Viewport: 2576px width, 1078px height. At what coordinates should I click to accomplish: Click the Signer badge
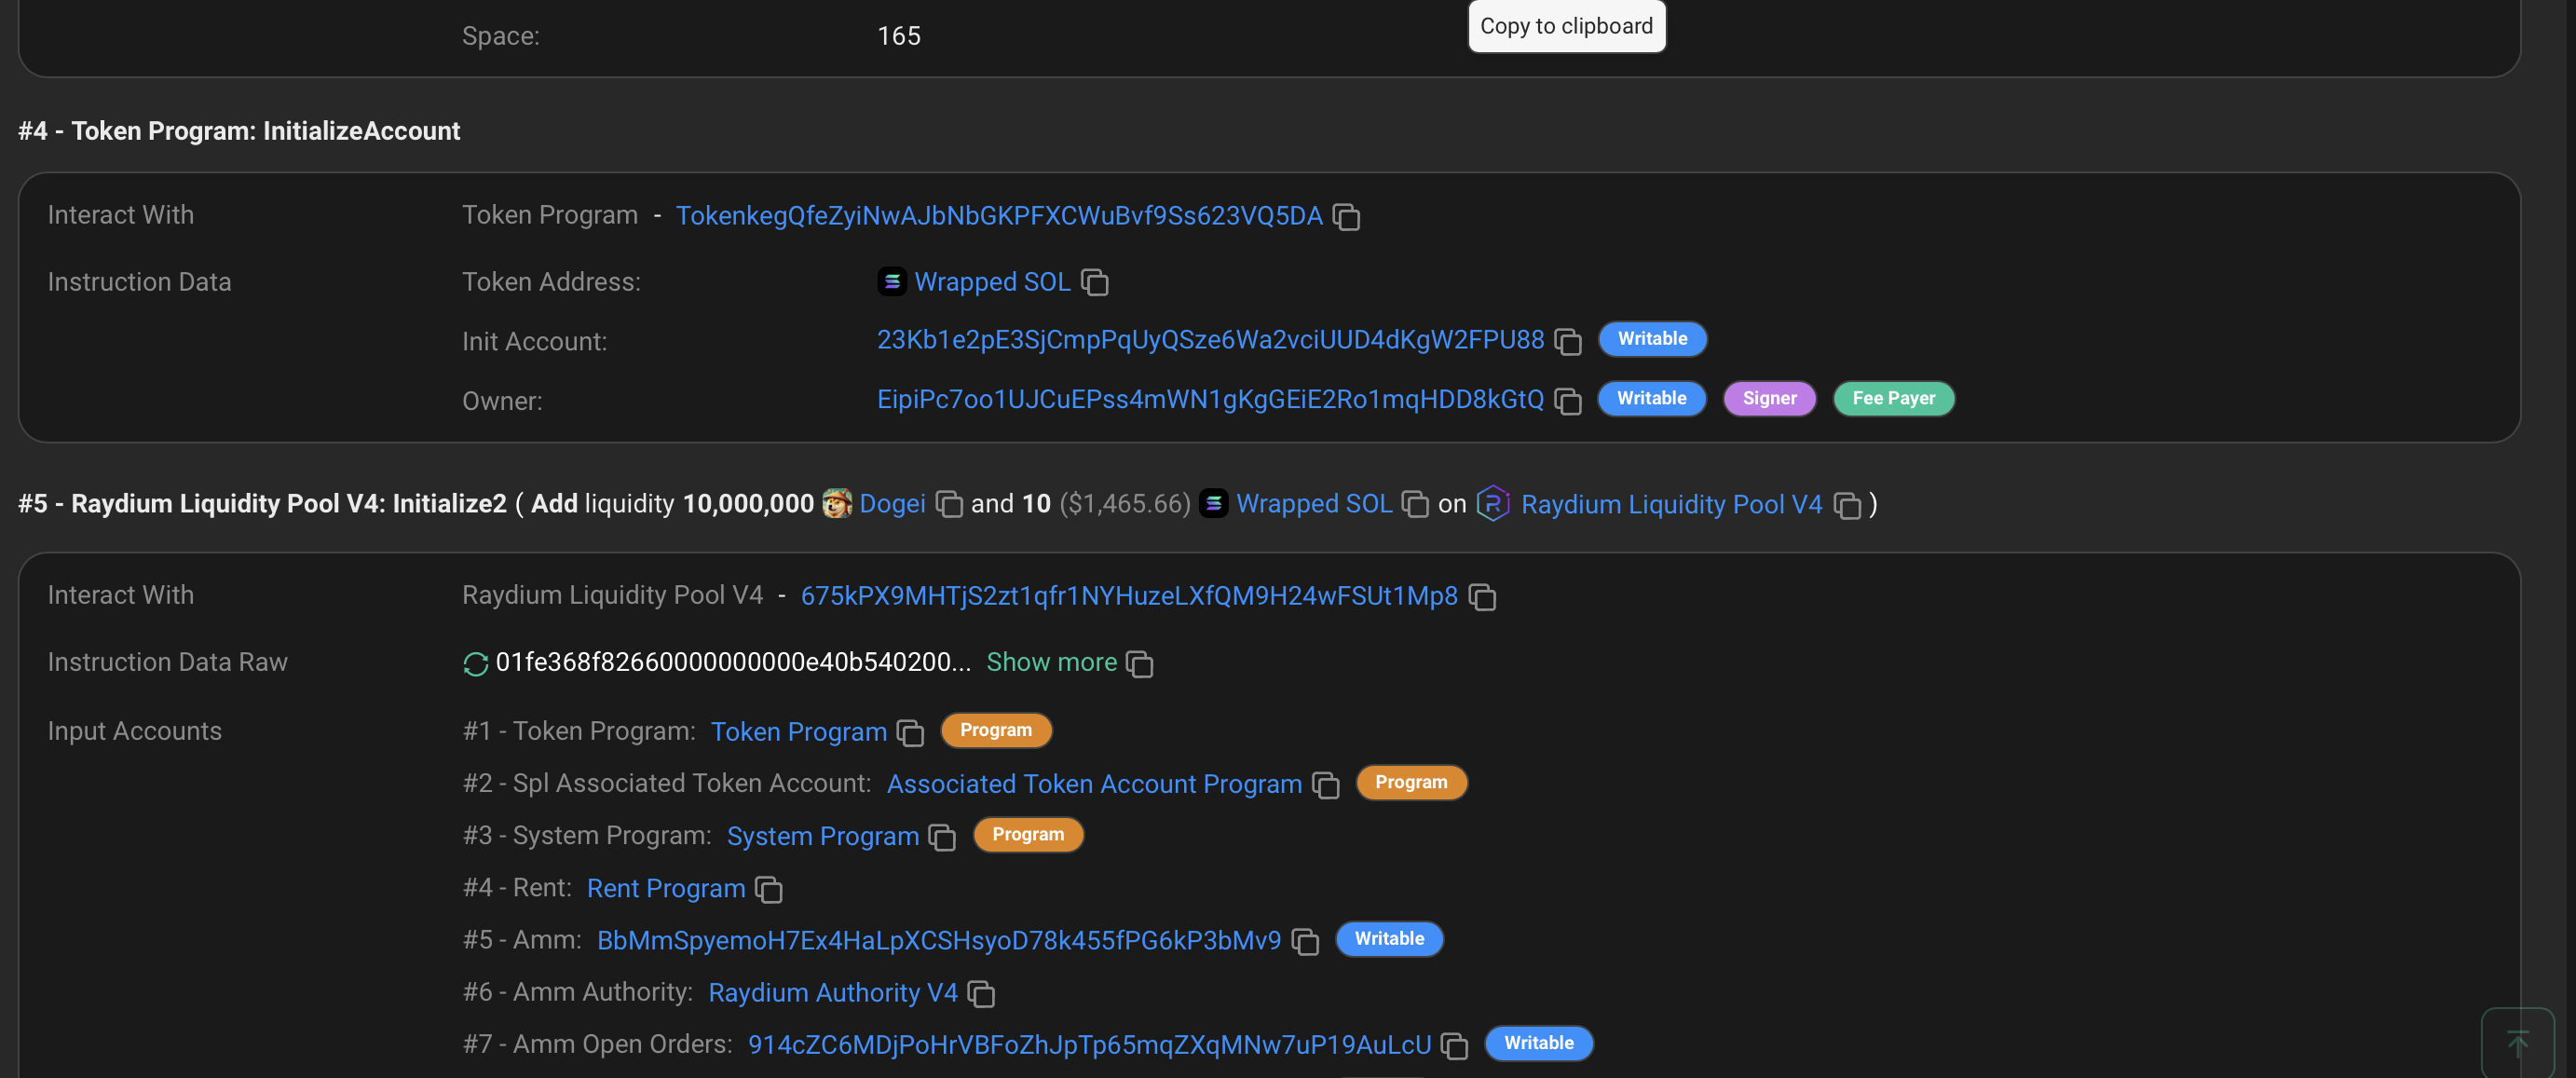(1769, 399)
